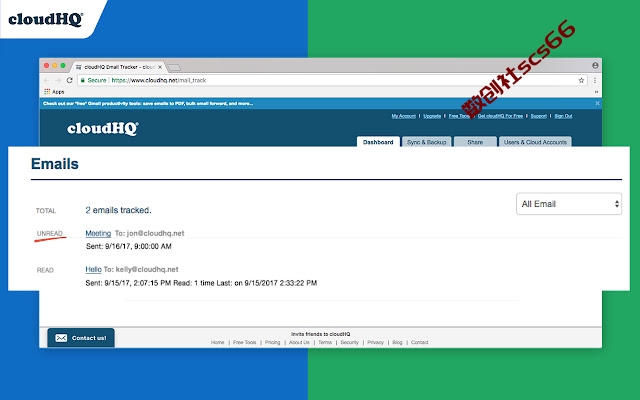Open the Security footer link
Image resolution: width=640 pixels, height=400 pixels.
pos(349,342)
